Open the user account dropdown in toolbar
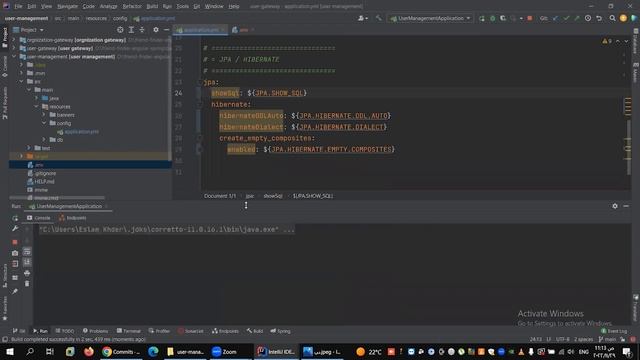The height and width of the screenshot is (360, 640). click(x=363, y=18)
